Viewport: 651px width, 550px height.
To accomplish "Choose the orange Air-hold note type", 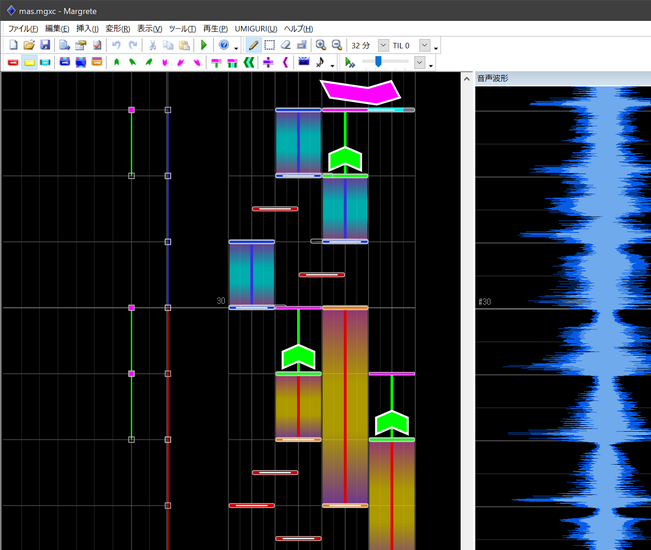I will [97, 62].
